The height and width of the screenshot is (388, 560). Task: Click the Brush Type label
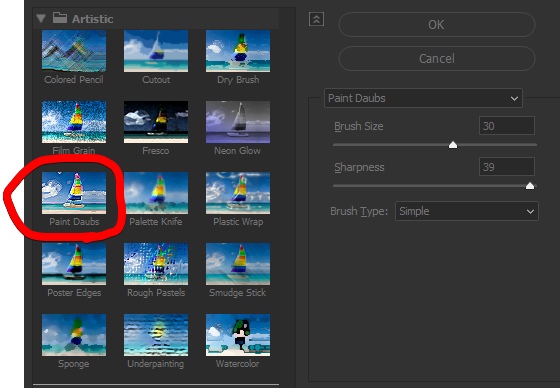(359, 211)
